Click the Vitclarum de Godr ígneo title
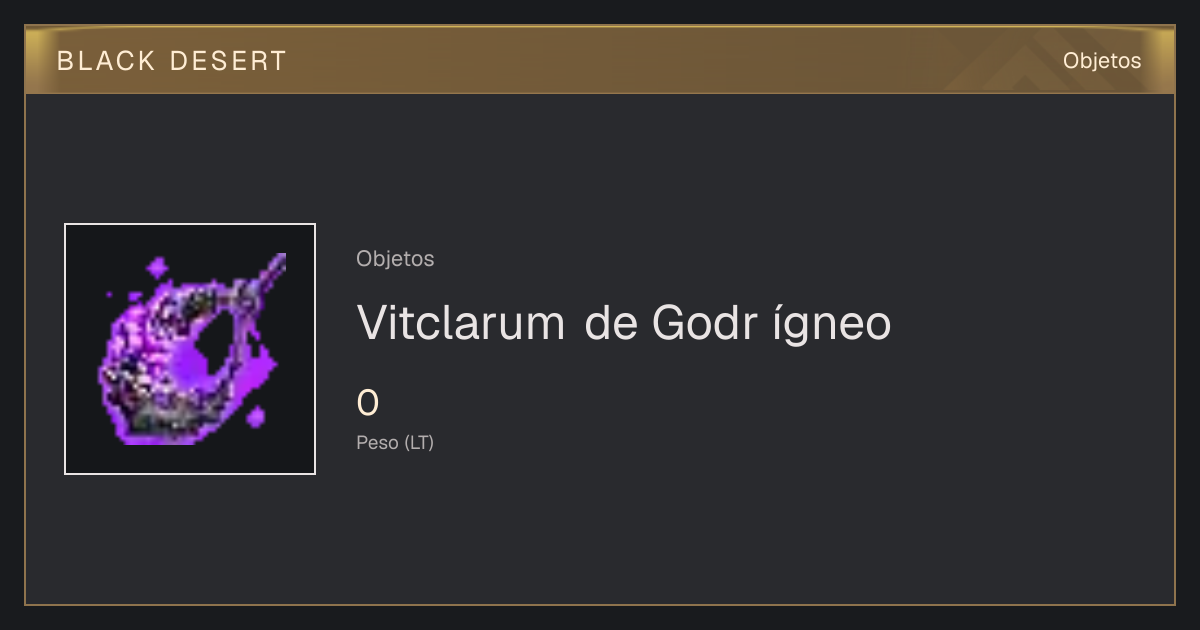The height and width of the screenshot is (630, 1200). click(x=624, y=323)
